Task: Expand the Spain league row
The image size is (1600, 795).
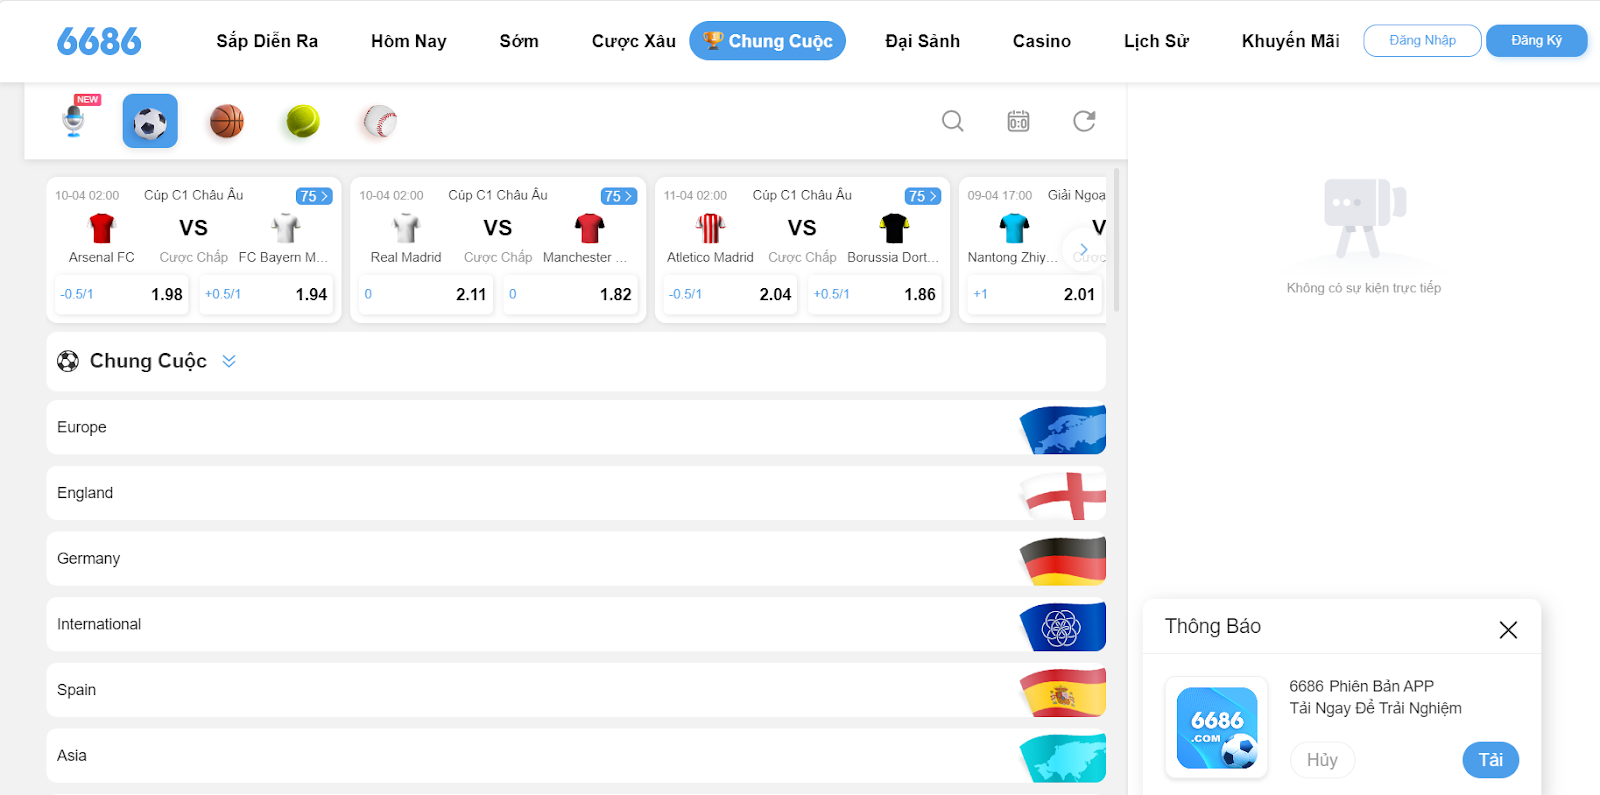Action: [x=576, y=690]
